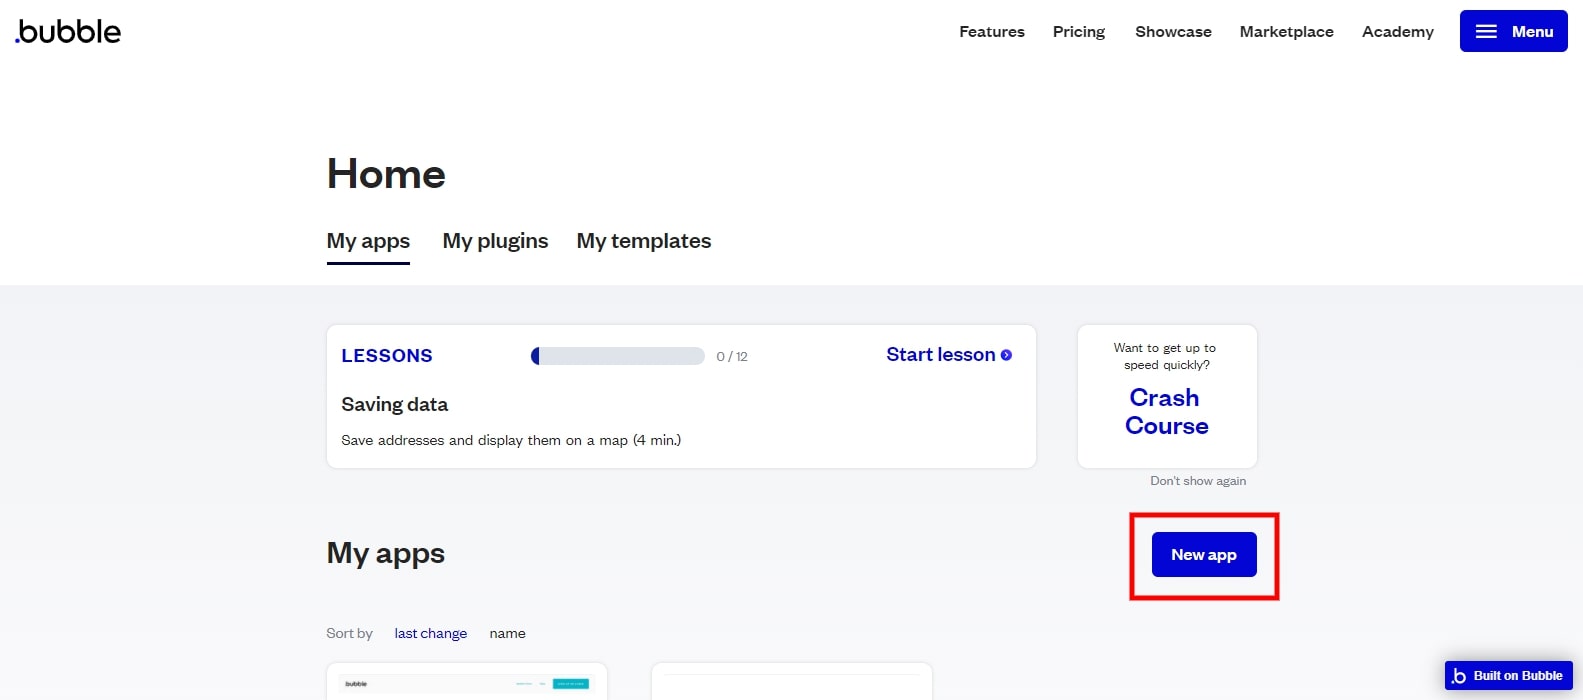Open the Academy link
The height and width of the screenshot is (700, 1583).
[1397, 32]
